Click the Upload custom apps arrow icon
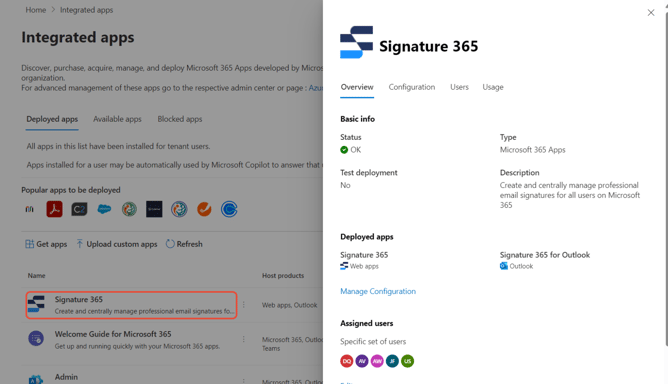 (80, 244)
